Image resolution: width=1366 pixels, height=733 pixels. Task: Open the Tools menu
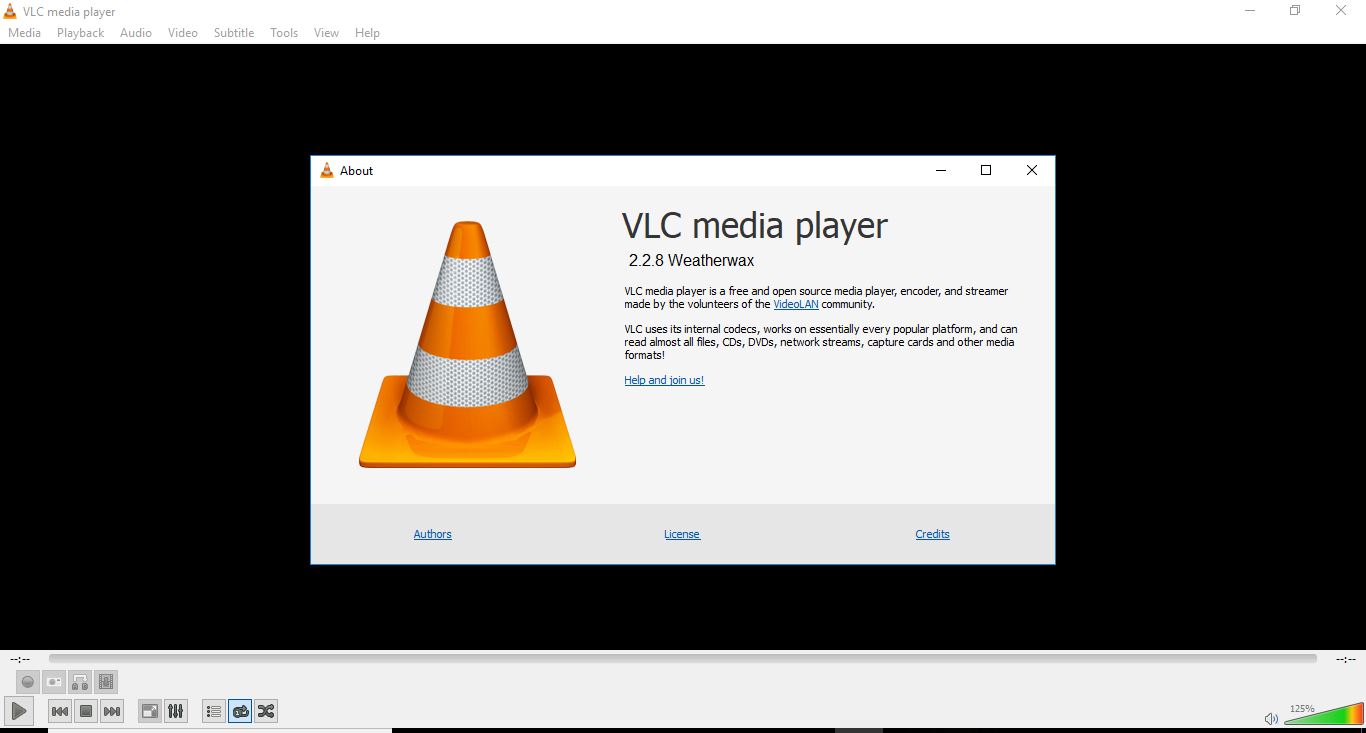coord(283,32)
